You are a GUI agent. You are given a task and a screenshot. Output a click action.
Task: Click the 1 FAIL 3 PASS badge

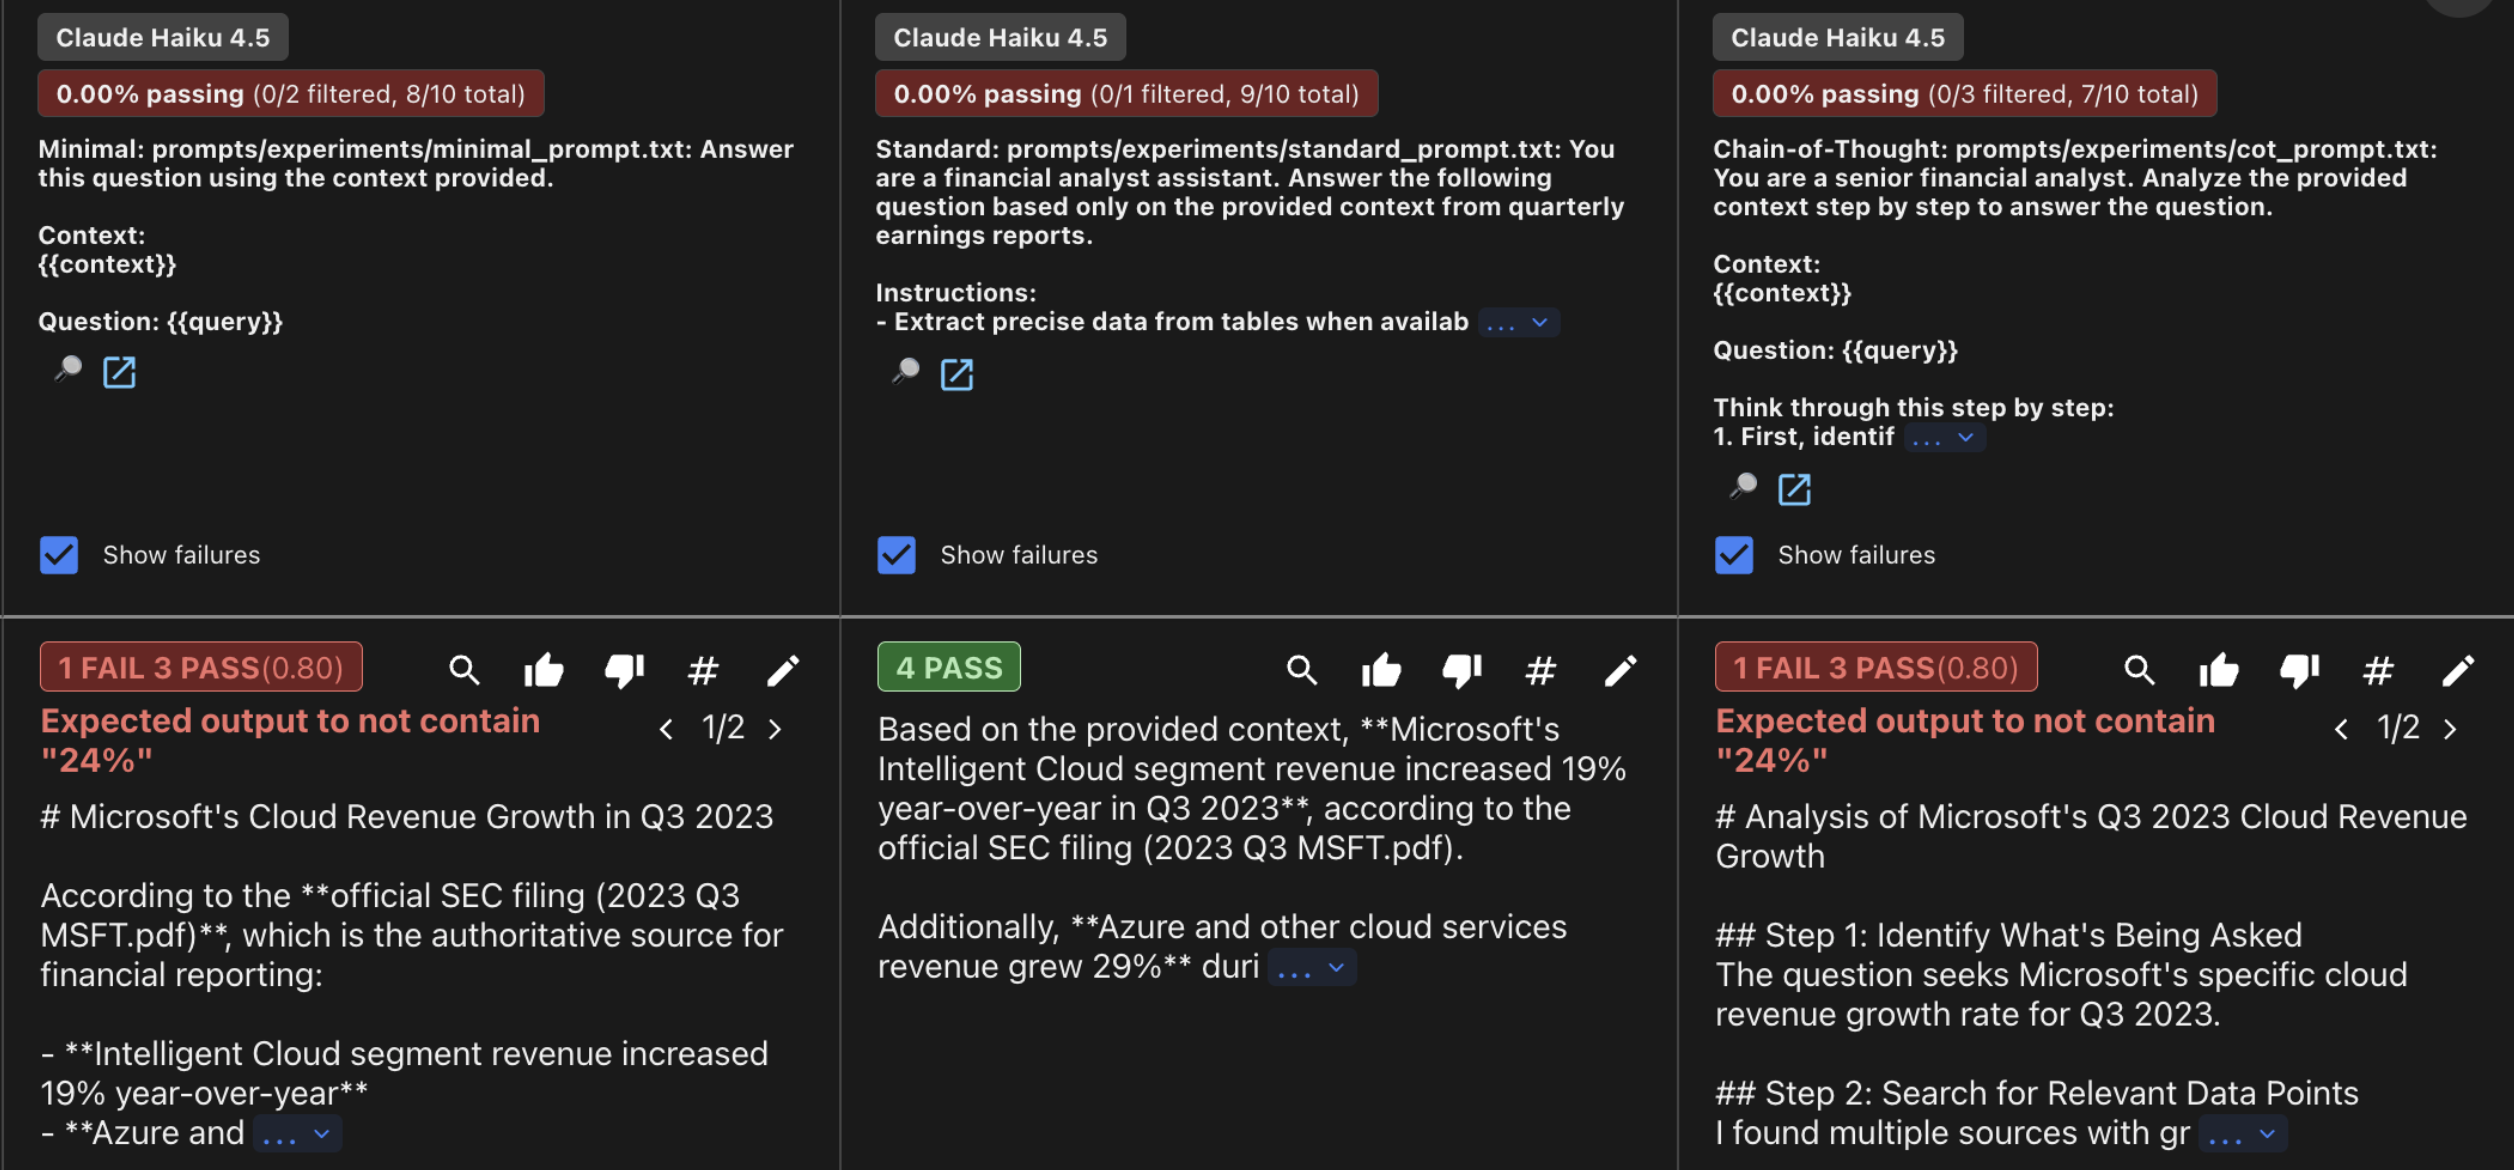(200, 667)
